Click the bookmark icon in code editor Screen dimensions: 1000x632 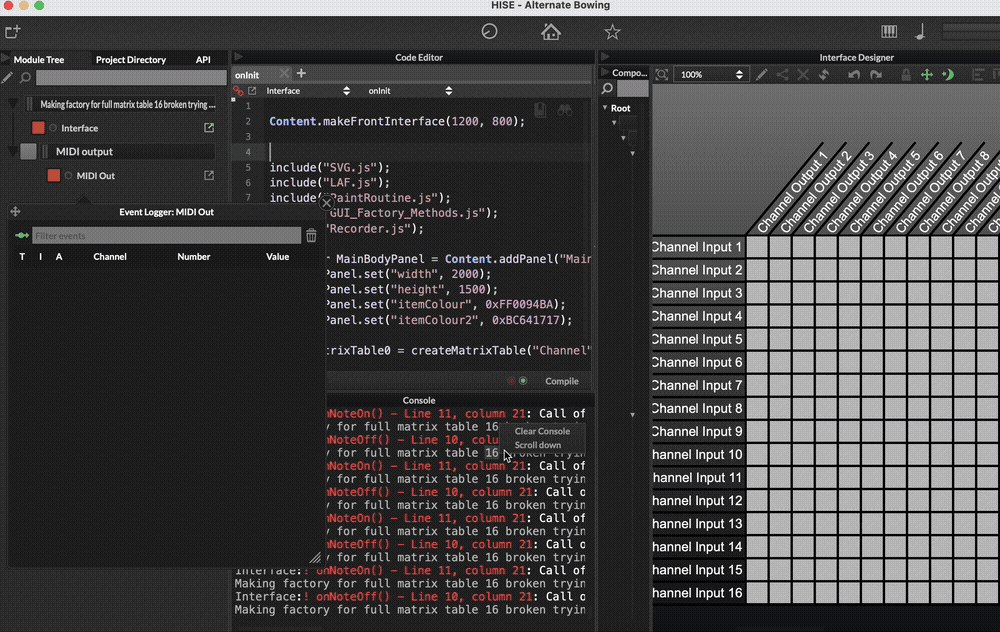(x=540, y=110)
